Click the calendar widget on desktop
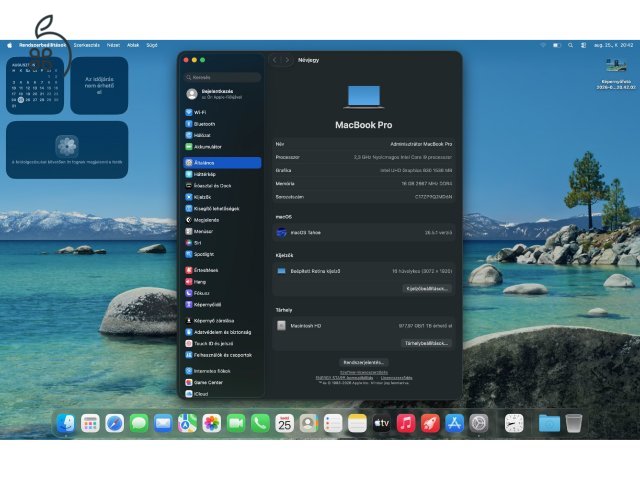 (35, 85)
